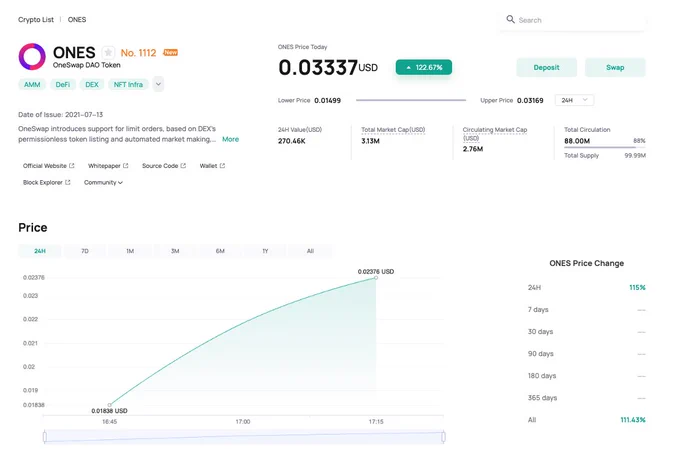The height and width of the screenshot is (456, 680).
Task: Open the Whitepaper link
Action: [x=104, y=166]
